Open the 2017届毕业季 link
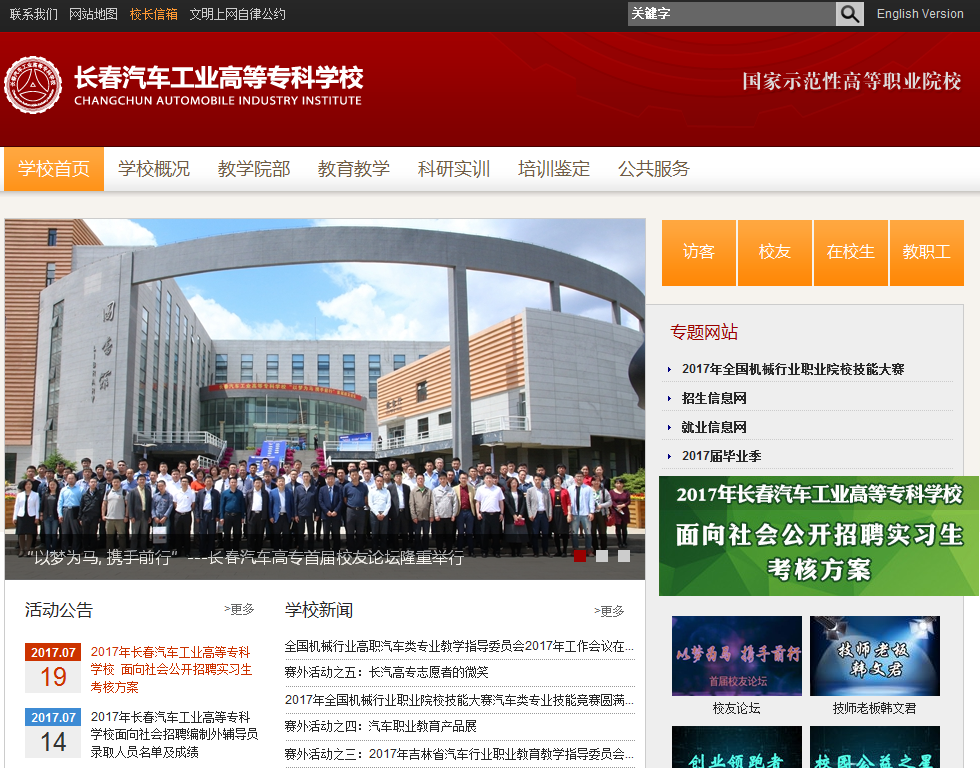The image size is (980, 768). coord(721,456)
